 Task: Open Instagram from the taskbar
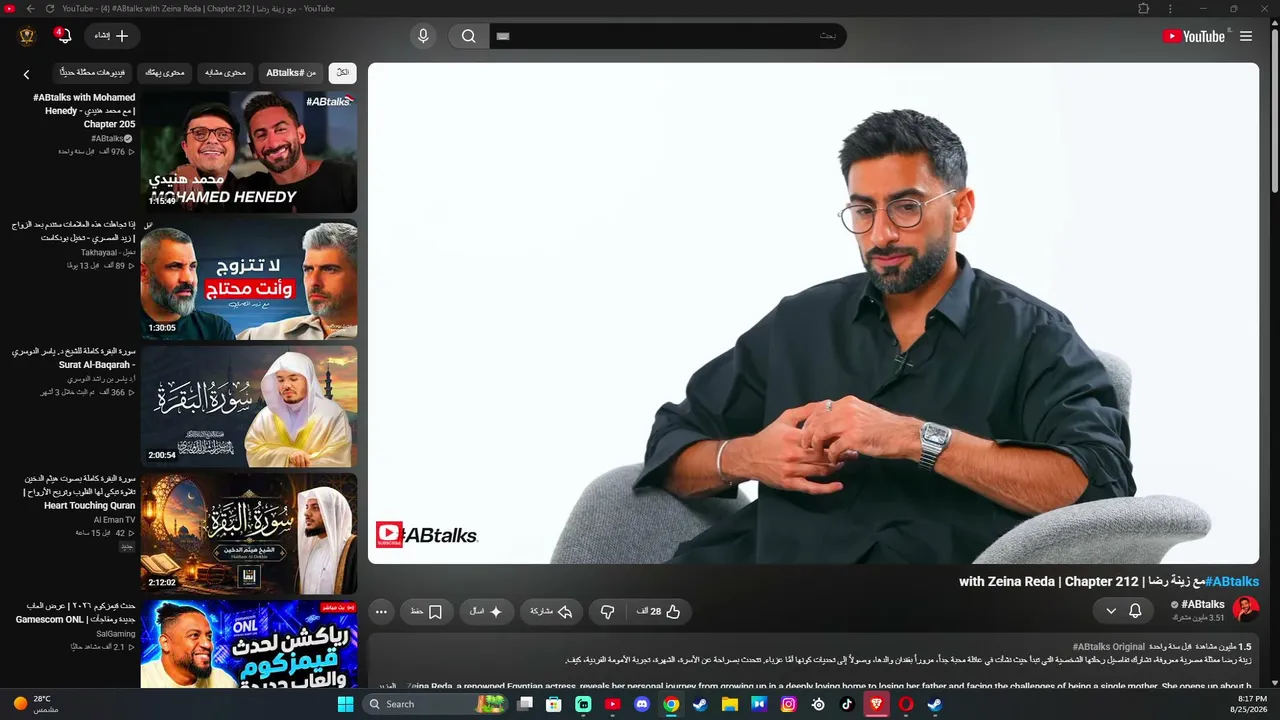pyautogui.click(x=789, y=704)
